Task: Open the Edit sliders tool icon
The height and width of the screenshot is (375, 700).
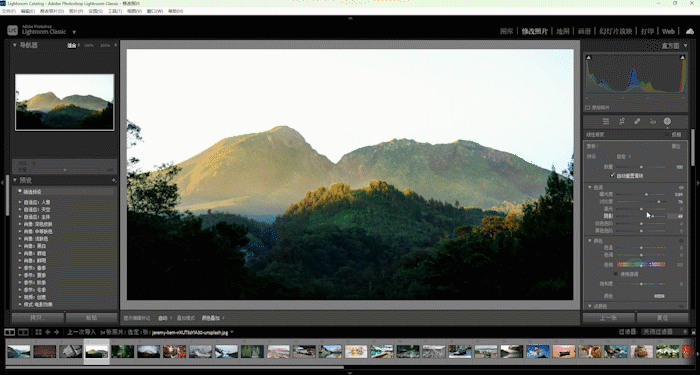Action: [606, 121]
